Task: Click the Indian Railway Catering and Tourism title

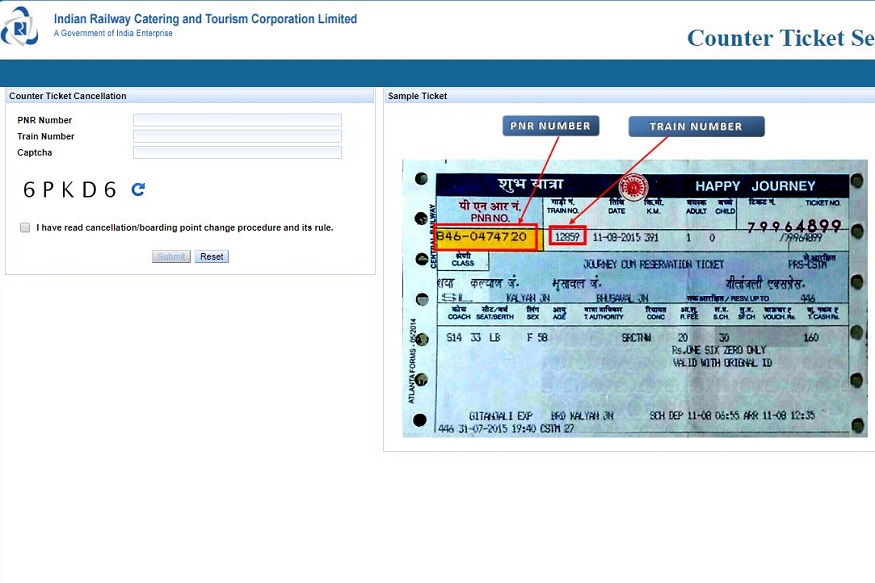Action: pos(205,18)
